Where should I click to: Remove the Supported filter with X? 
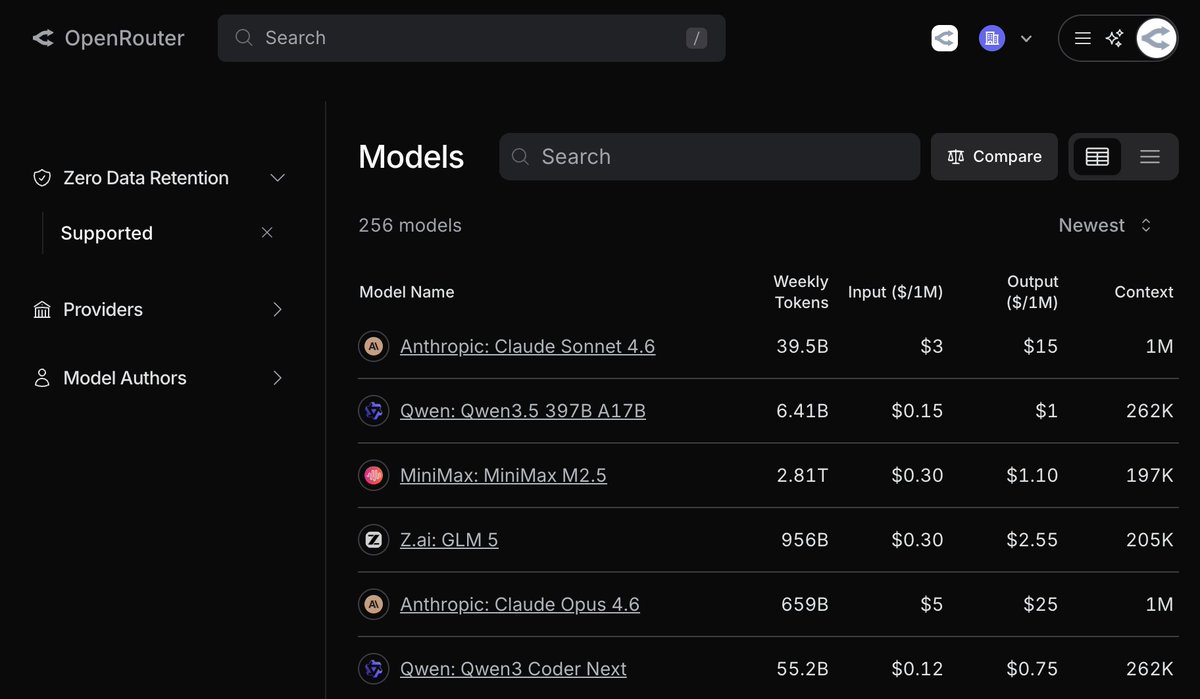[267, 232]
